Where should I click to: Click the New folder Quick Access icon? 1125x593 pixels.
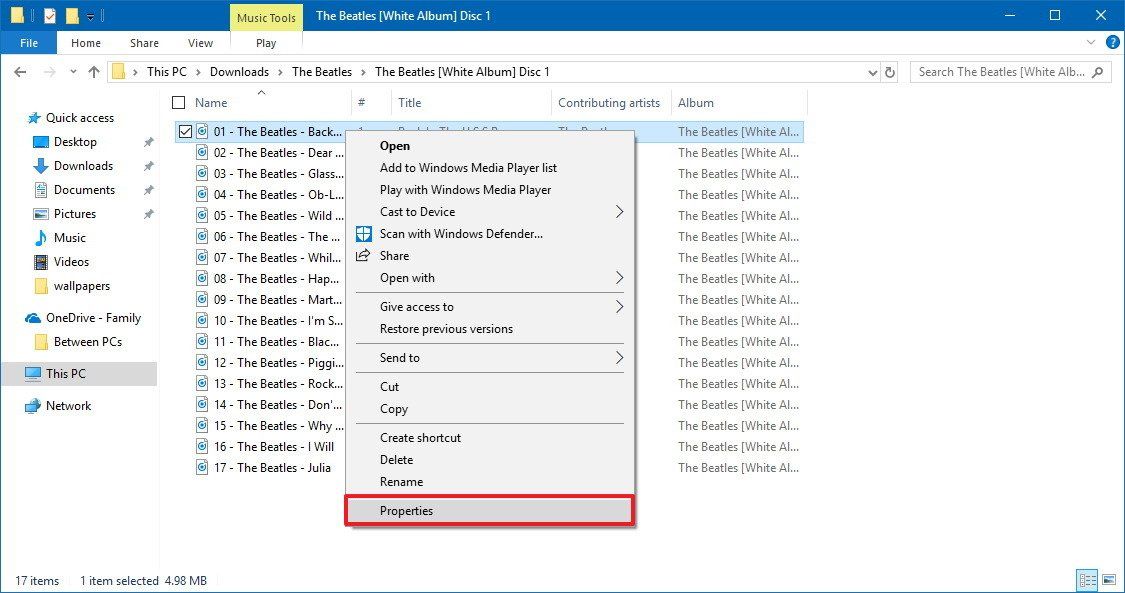coord(71,15)
